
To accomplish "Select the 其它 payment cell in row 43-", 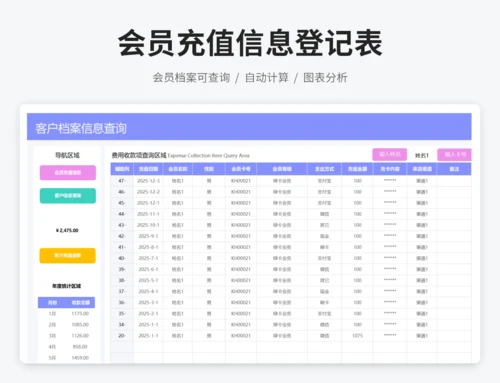I will [x=324, y=225].
